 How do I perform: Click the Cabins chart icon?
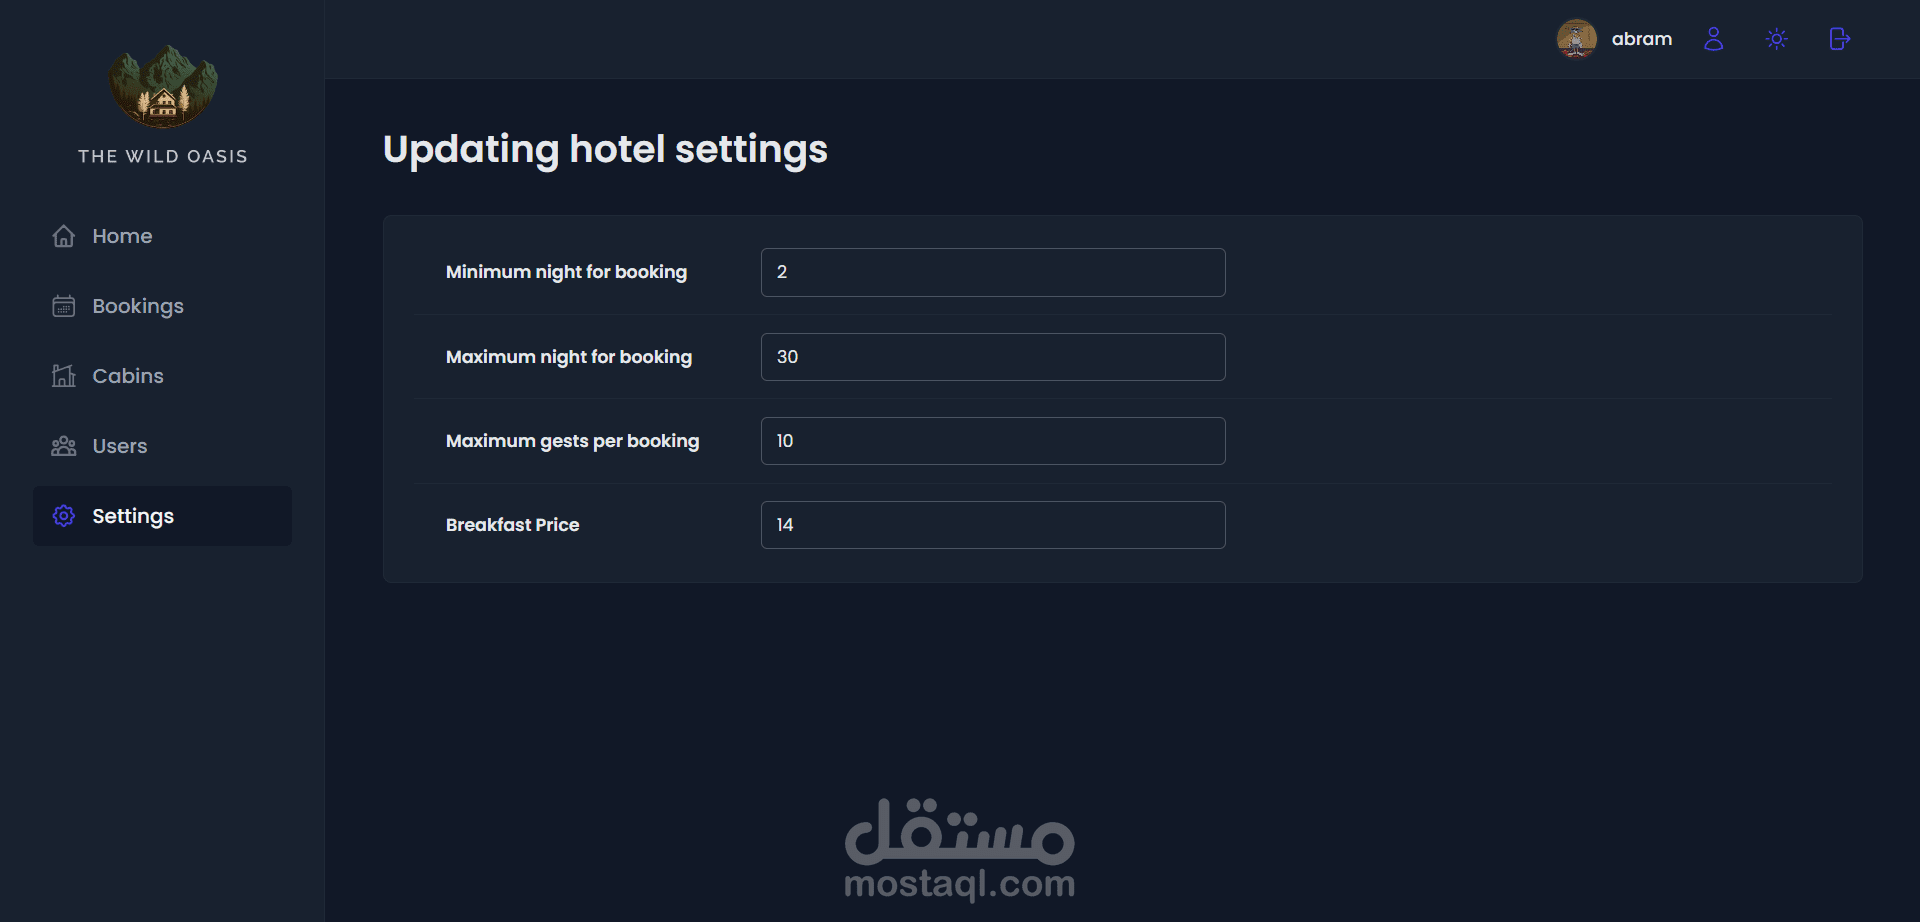pyautogui.click(x=64, y=376)
